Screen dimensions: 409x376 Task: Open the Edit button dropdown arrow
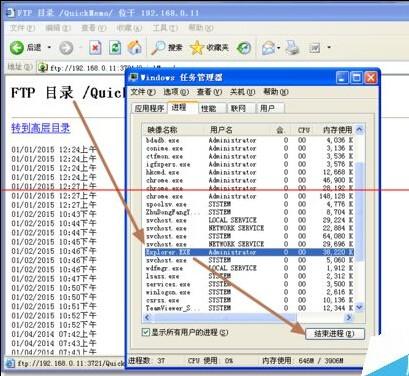click(329, 48)
